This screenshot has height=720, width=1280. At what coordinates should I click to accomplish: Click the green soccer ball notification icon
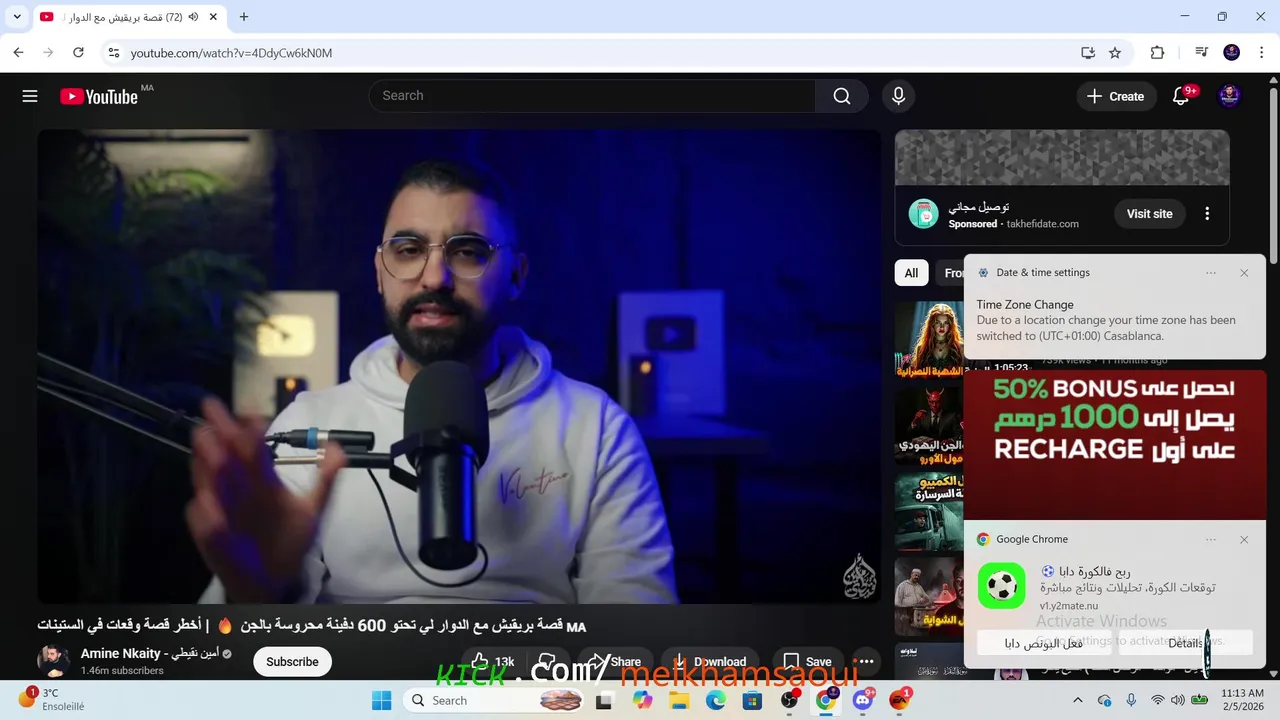tap(1002, 586)
